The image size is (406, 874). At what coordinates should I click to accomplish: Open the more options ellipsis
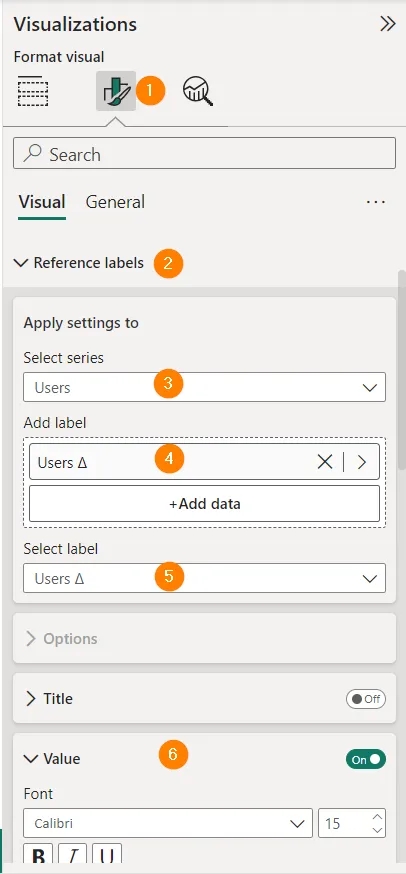pyautogui.click(x=375, y=202)
